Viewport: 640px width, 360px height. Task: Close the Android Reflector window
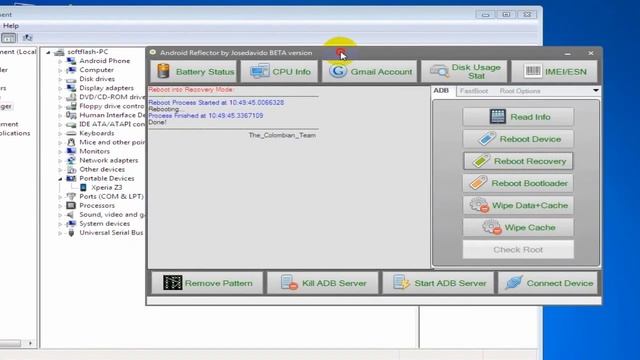click(x=591, y=53)
